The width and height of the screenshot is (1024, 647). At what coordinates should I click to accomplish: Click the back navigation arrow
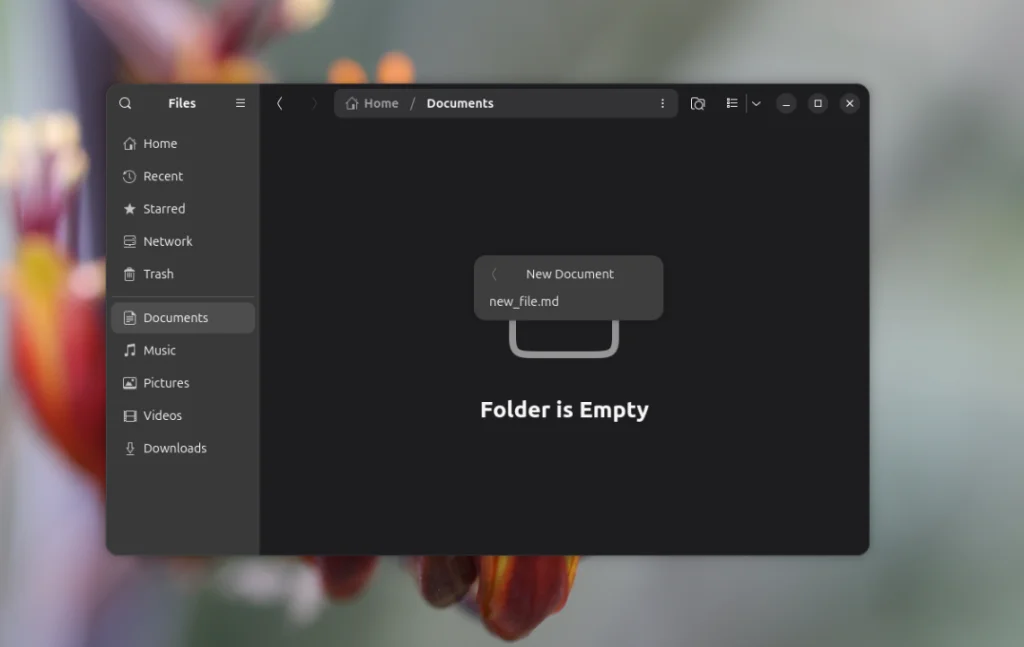tap(280, 103)
